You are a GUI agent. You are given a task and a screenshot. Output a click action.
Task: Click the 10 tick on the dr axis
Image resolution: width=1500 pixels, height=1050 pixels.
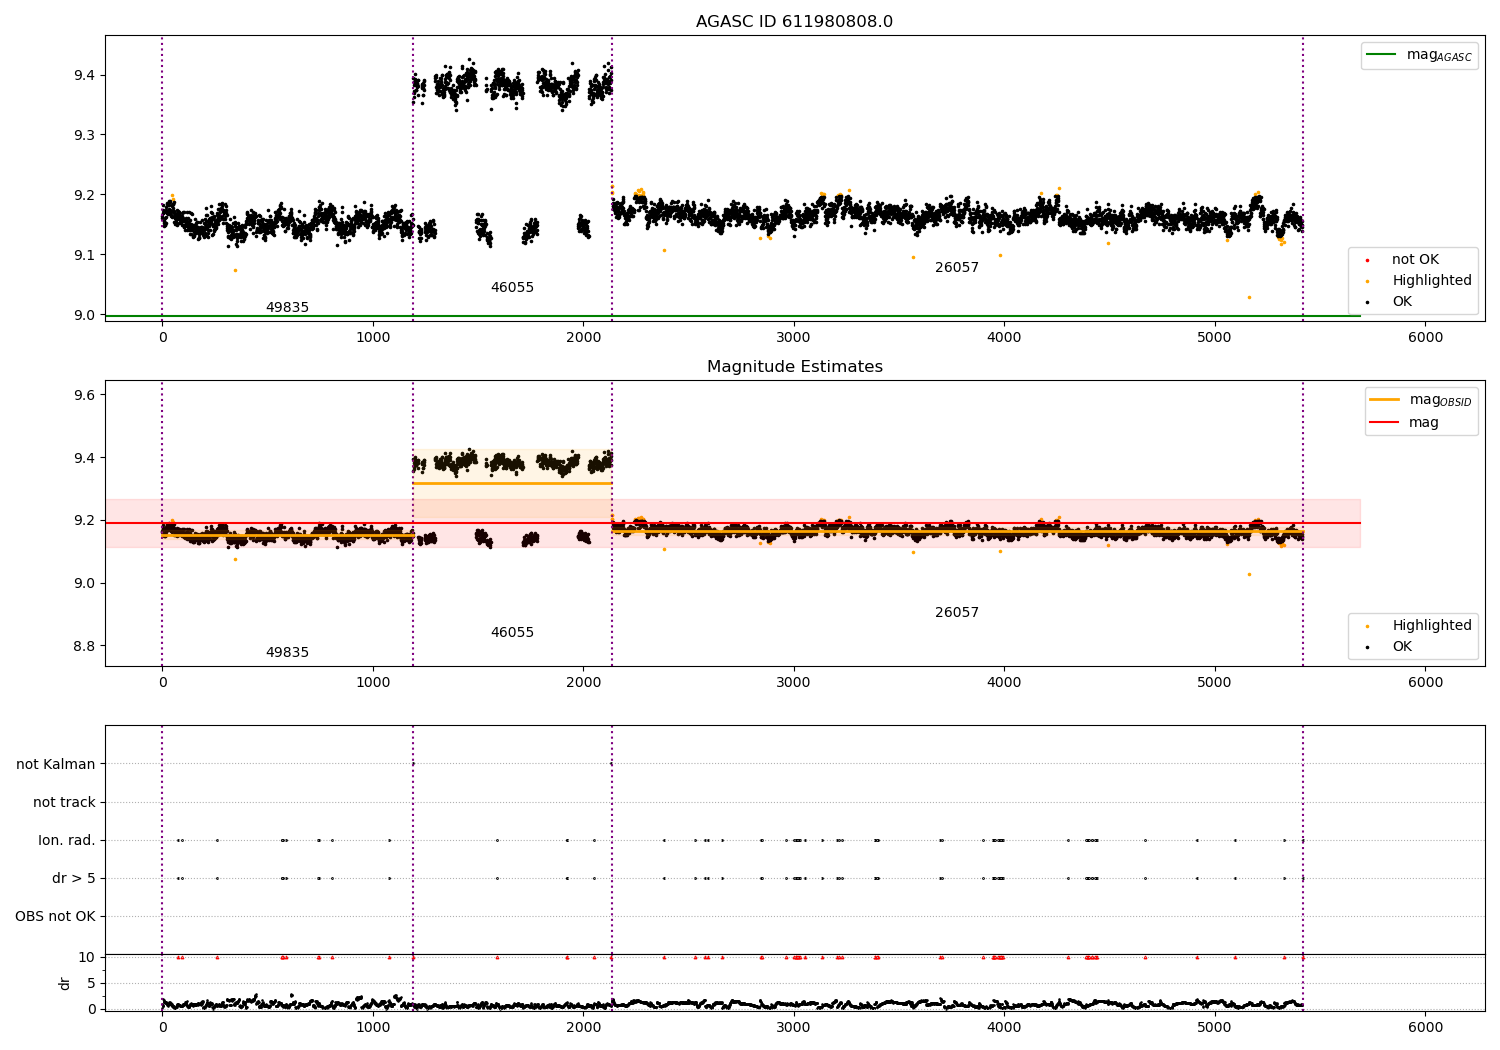[x=87, y=958]
